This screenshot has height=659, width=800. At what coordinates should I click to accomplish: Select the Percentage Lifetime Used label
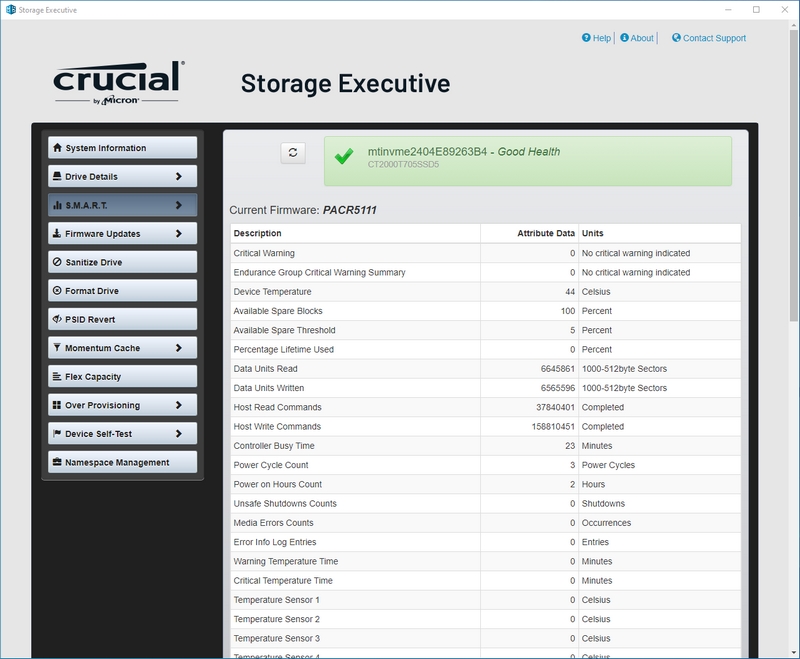[284, 349]
